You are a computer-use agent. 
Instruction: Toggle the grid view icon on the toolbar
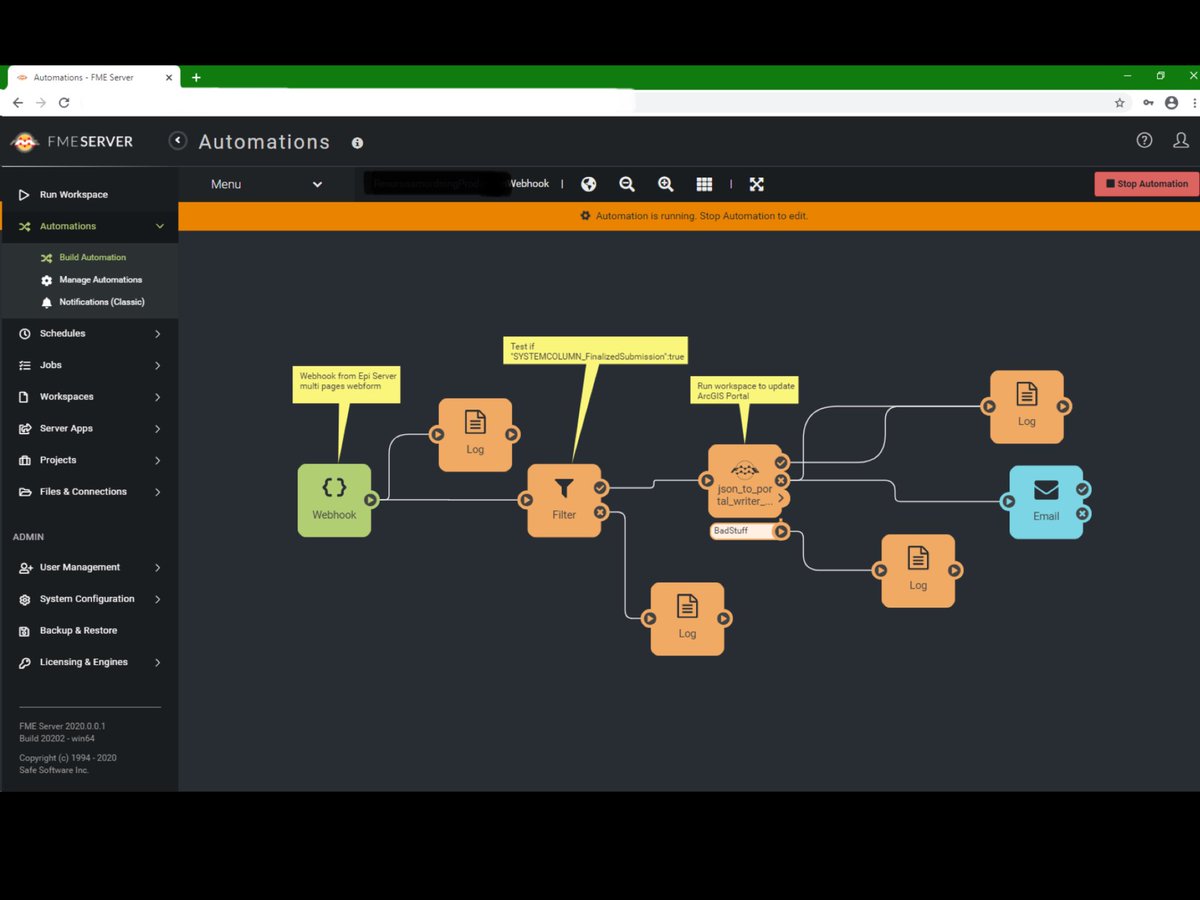click(704, 184)
